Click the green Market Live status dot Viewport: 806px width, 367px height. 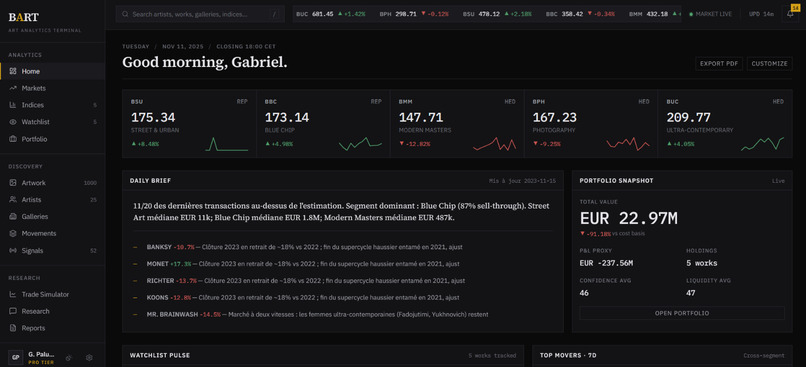690,14
